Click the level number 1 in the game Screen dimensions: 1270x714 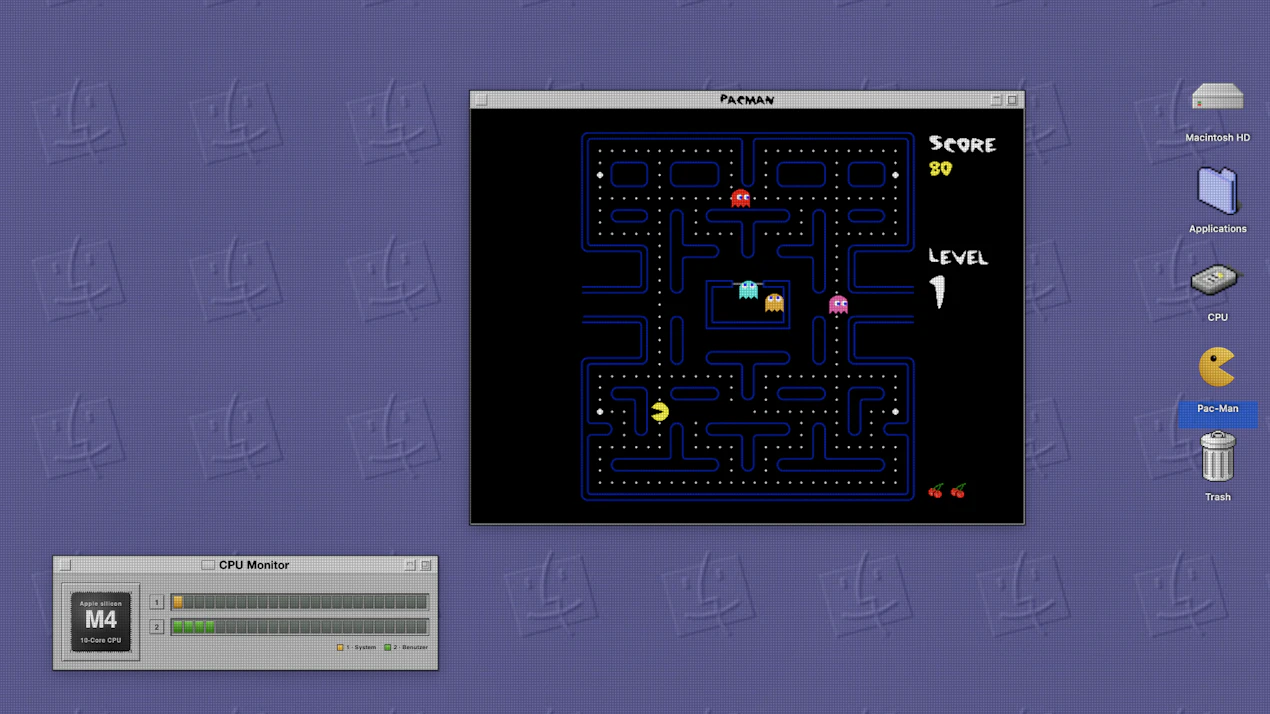coord(938,292)
